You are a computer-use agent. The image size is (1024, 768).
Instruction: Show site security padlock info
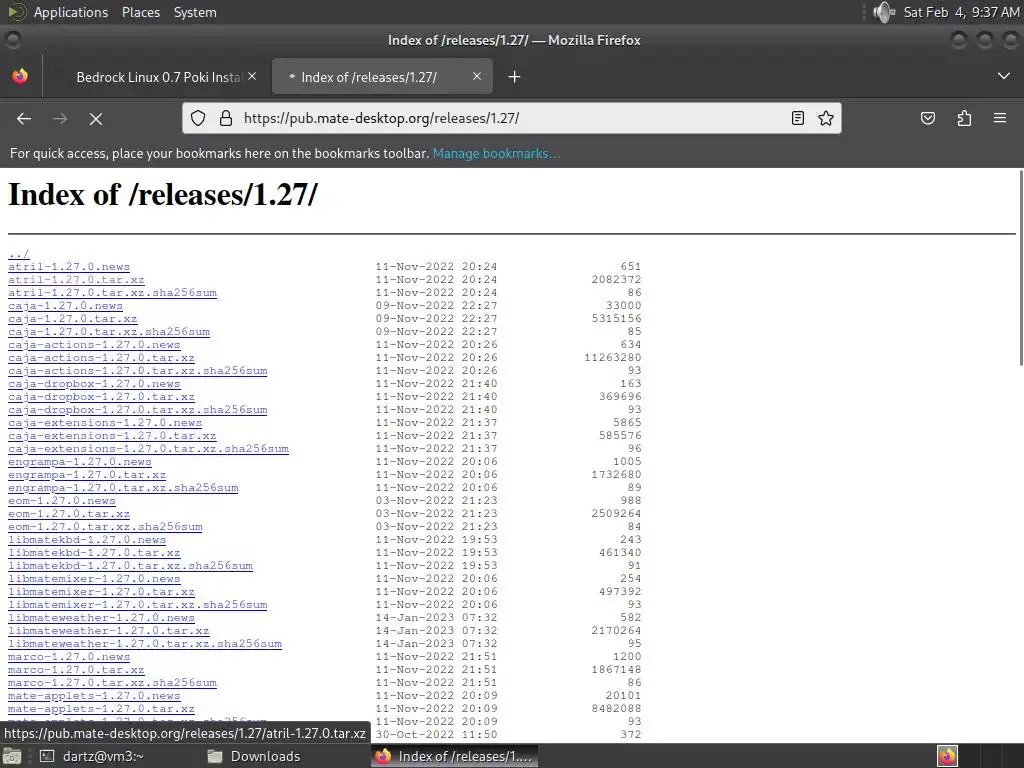click(x=226, y=118)
